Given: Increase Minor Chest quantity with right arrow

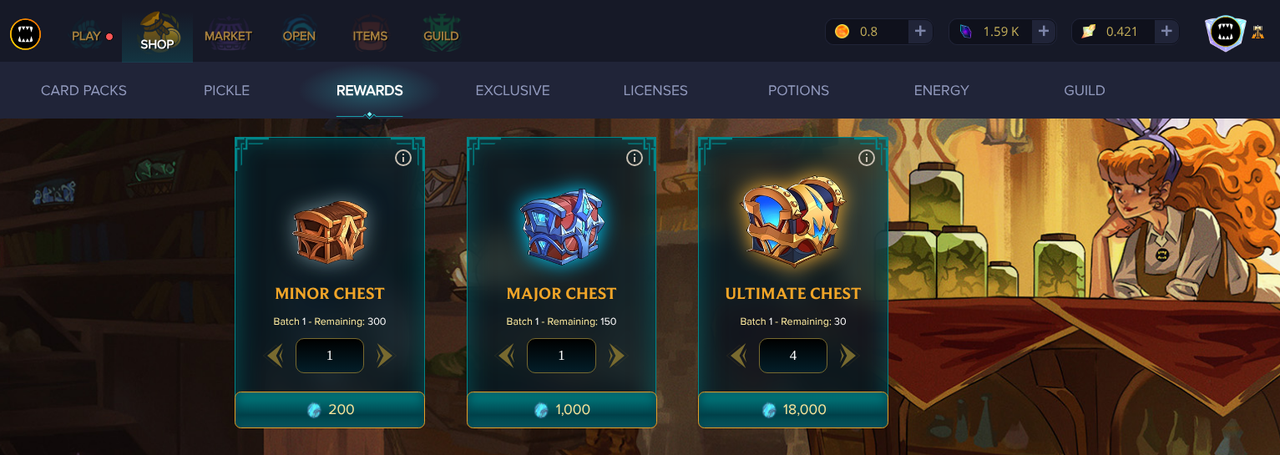Looking at the screenshot, I should [384, 356].
